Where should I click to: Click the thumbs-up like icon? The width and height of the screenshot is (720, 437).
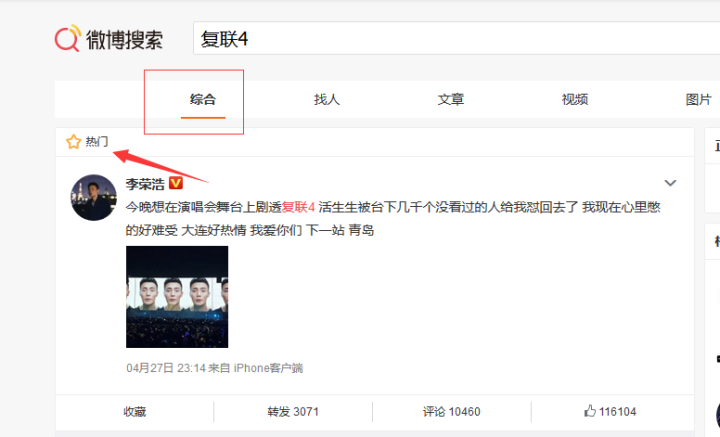pos(590,411)
